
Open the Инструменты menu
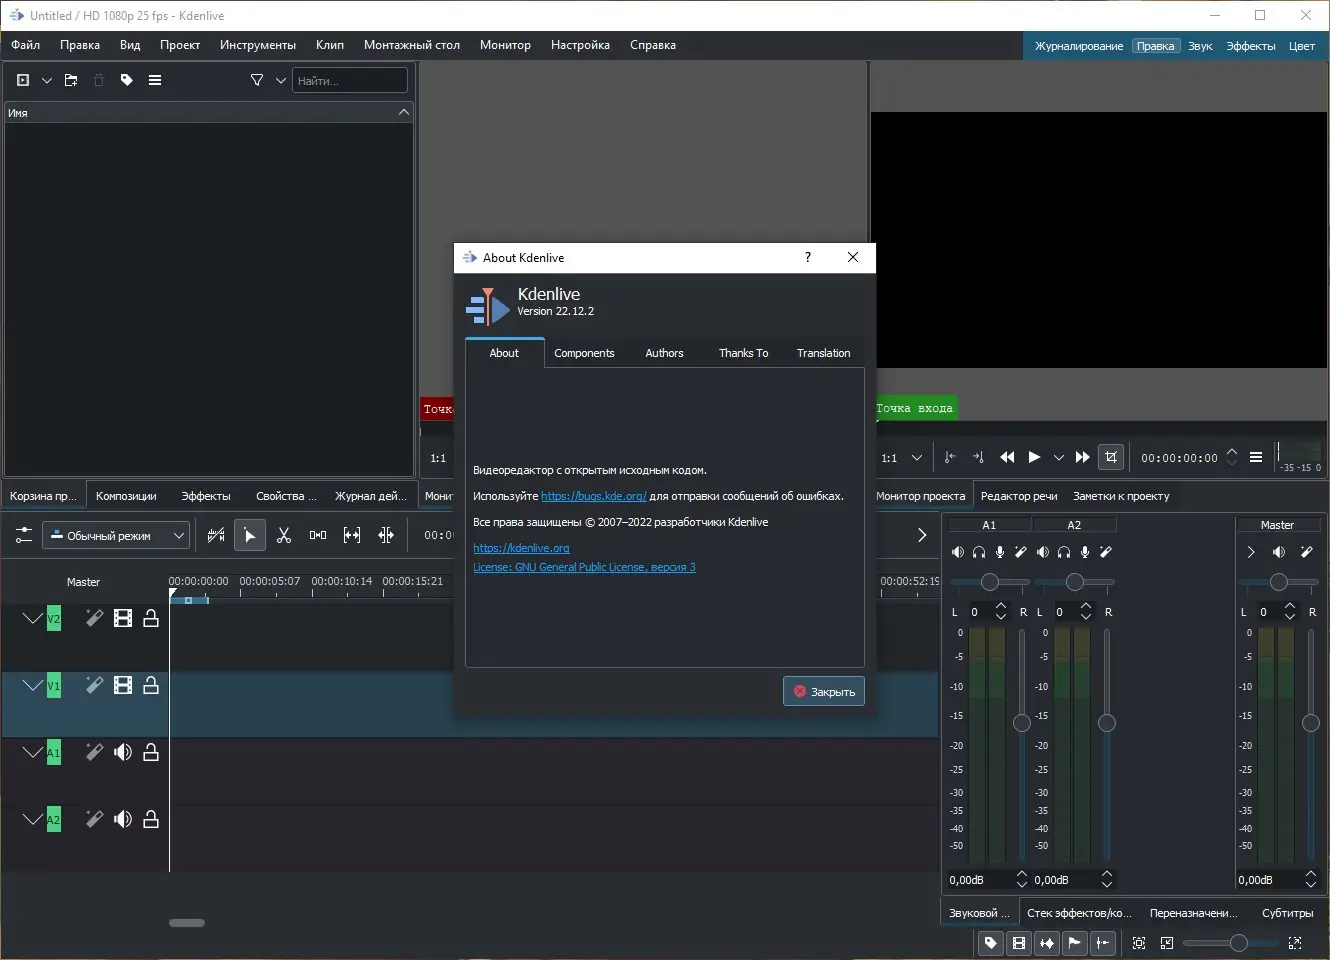coord(258,45)
